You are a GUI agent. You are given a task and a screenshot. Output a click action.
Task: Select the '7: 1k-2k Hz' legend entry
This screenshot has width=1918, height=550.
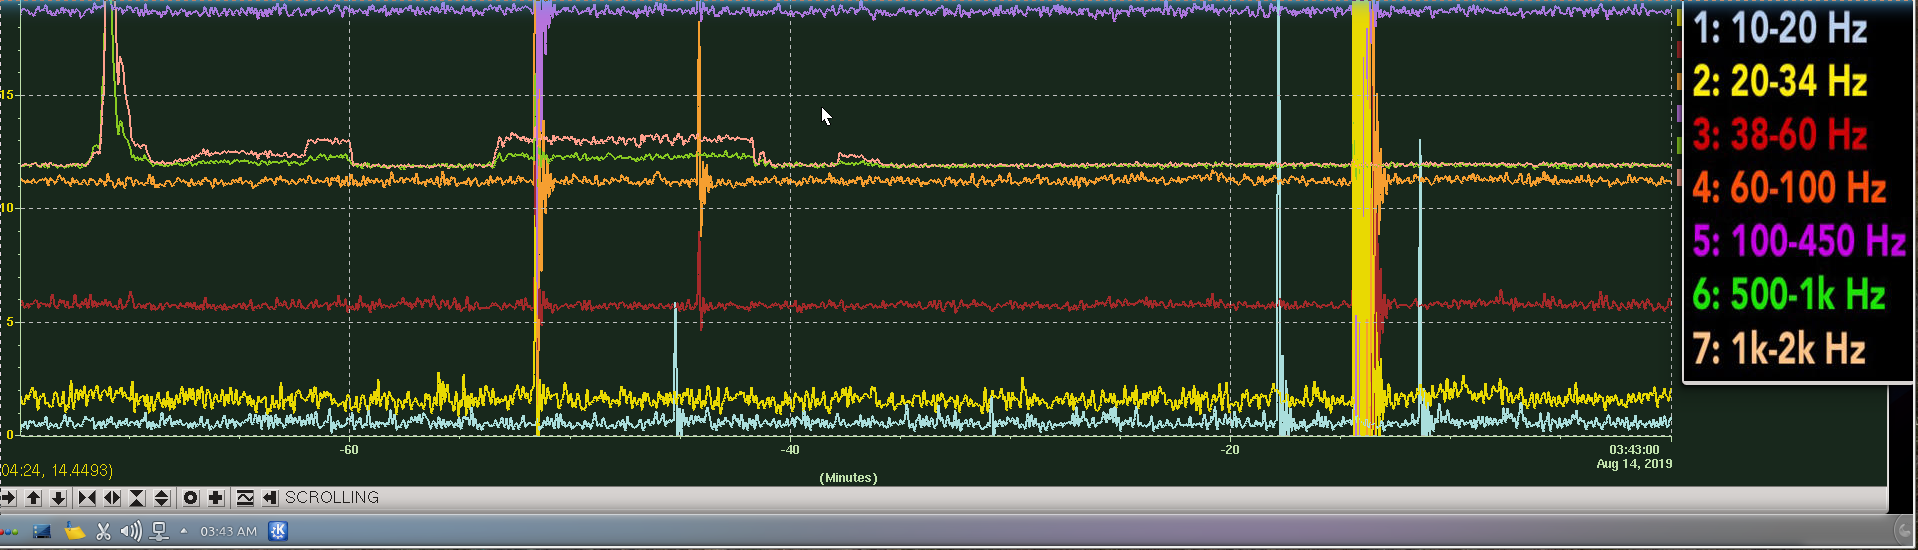(x=1779, y=349)
